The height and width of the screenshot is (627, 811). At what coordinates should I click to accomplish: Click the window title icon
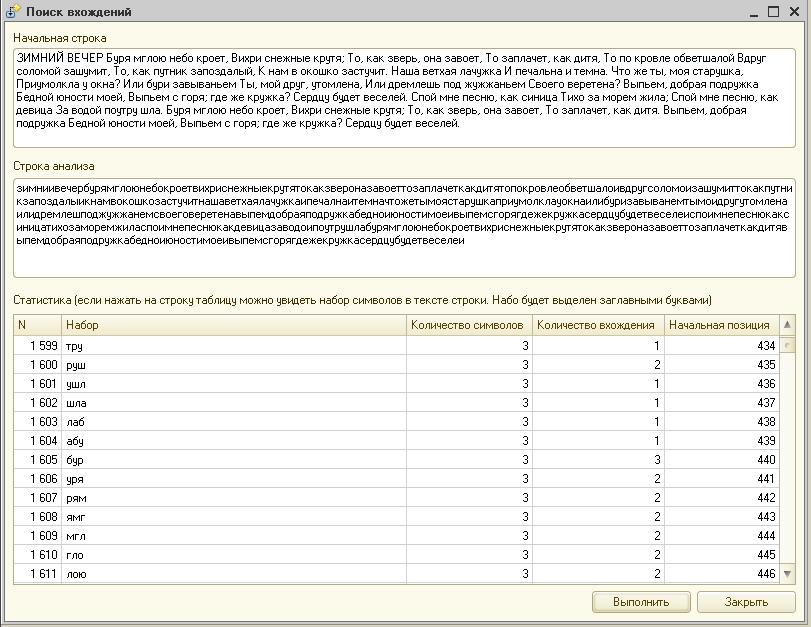click(x=12, y=11)
